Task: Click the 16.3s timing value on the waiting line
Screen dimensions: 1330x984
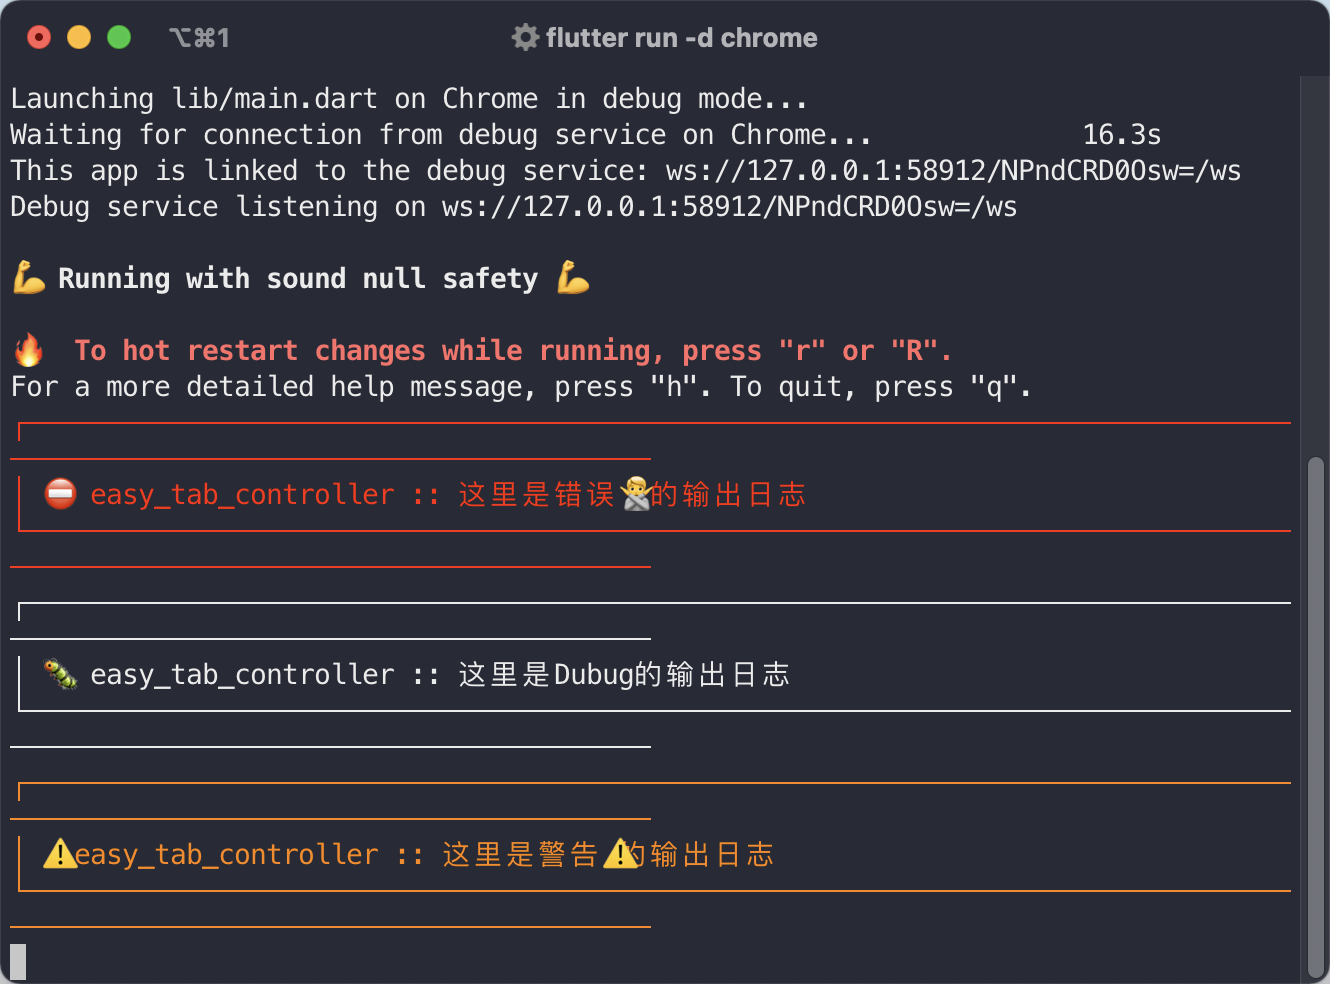Action: point(1122,134)
